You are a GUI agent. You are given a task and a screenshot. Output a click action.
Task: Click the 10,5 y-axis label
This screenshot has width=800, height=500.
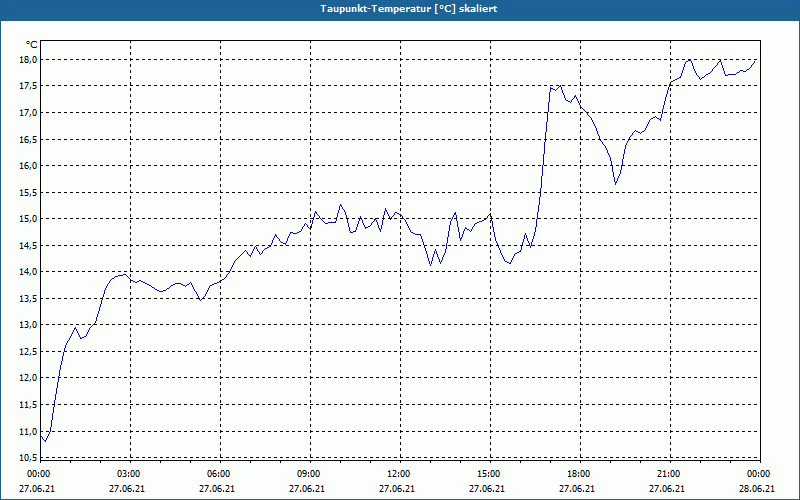(x=28, y=457)
